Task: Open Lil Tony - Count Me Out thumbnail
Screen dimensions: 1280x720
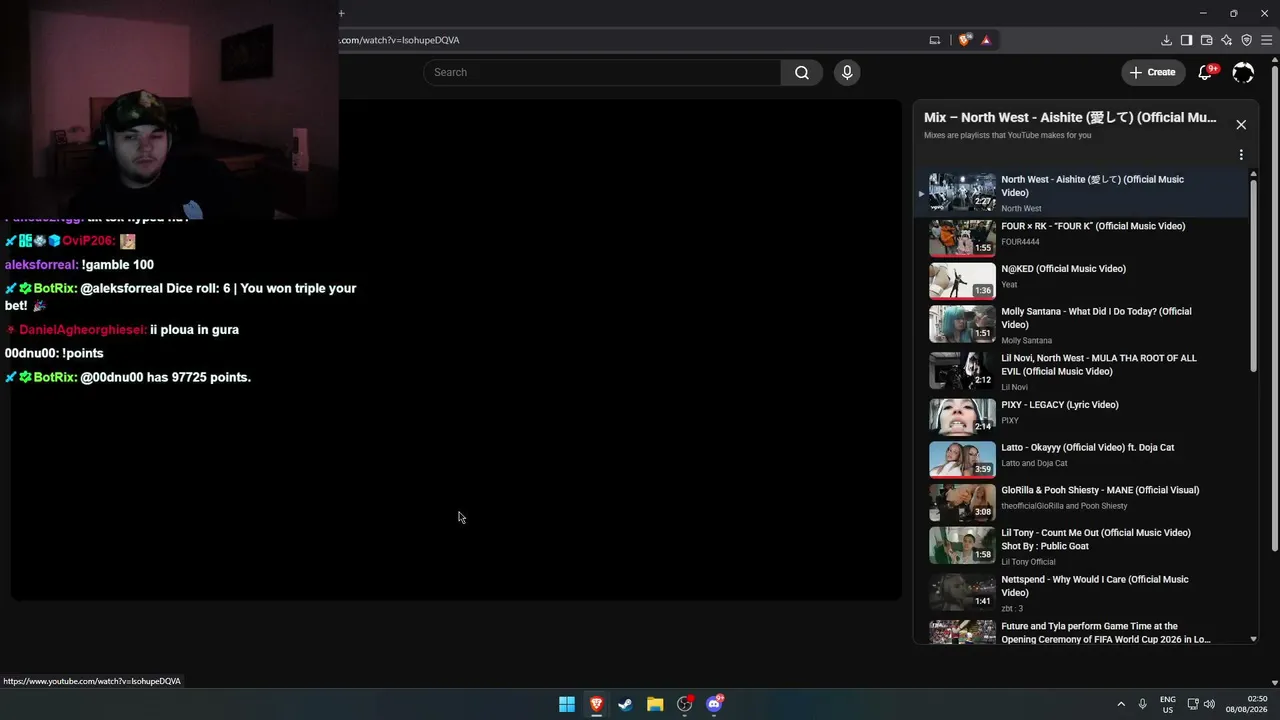Action: pos(962,545)
